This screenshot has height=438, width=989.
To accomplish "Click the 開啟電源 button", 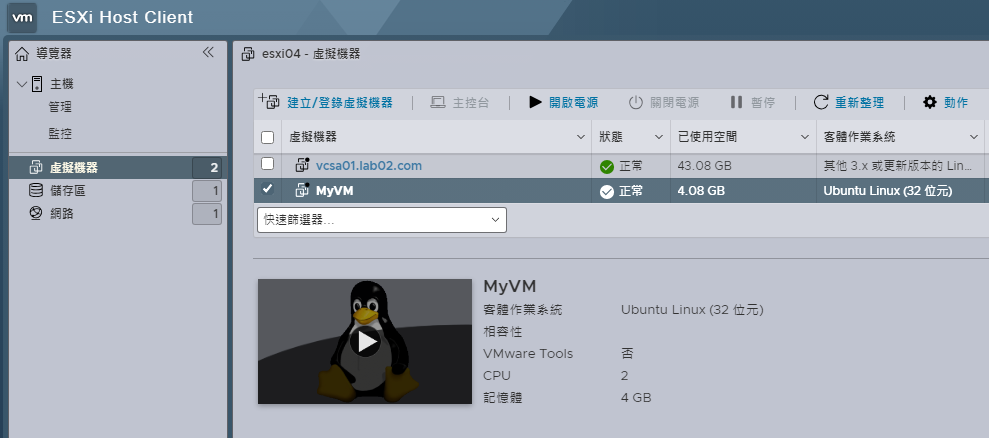I will pos(563,102).
